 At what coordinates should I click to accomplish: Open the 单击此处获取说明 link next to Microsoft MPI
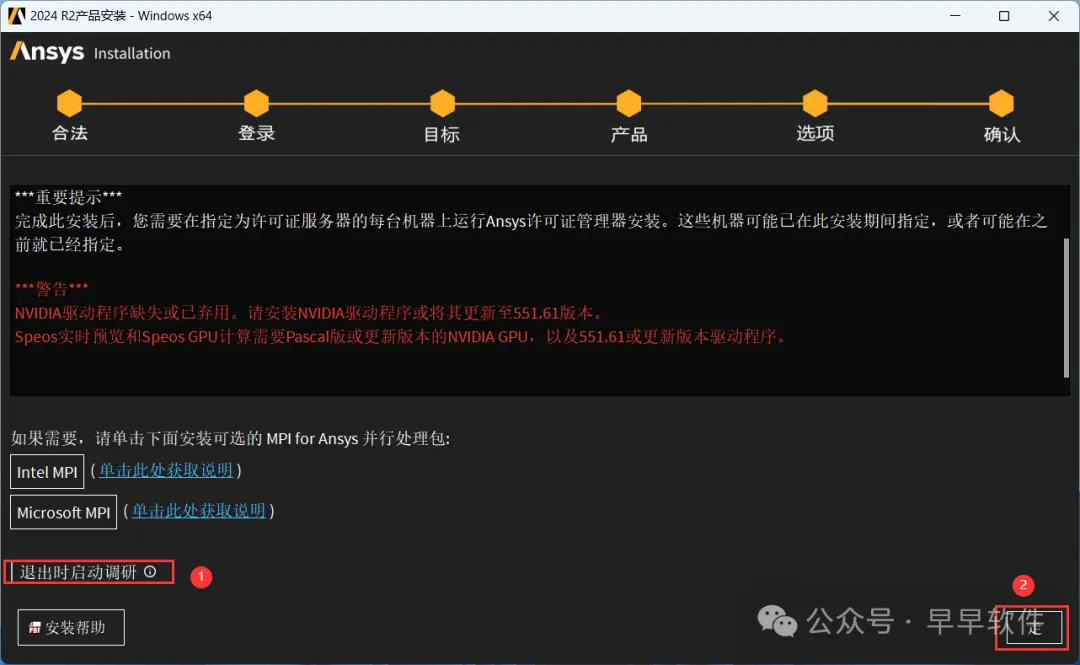coord(198,511)
